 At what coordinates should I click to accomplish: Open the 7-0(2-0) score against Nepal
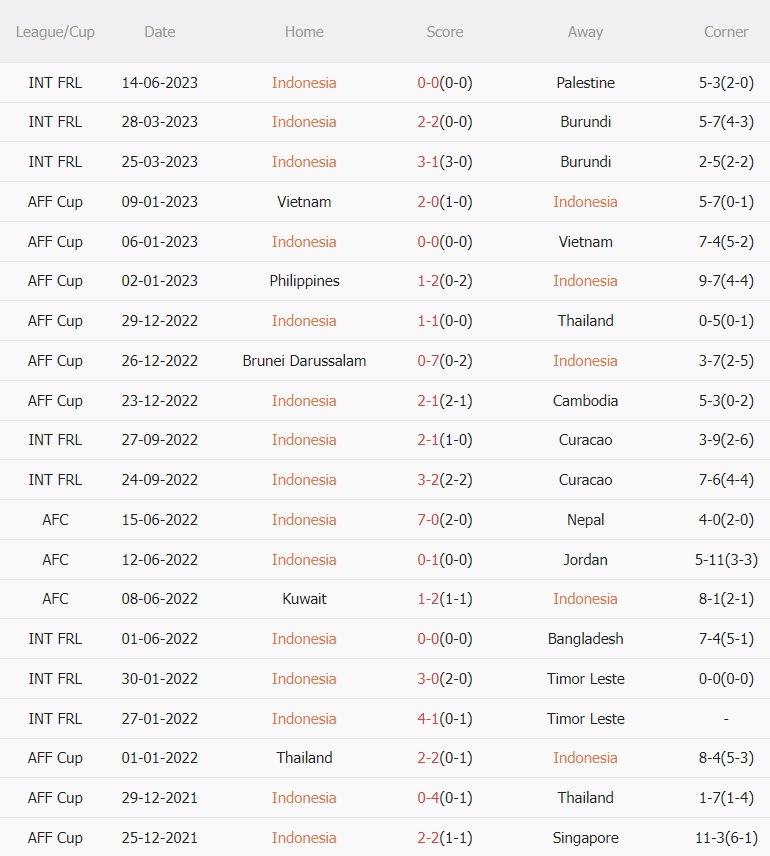(445, 520)
